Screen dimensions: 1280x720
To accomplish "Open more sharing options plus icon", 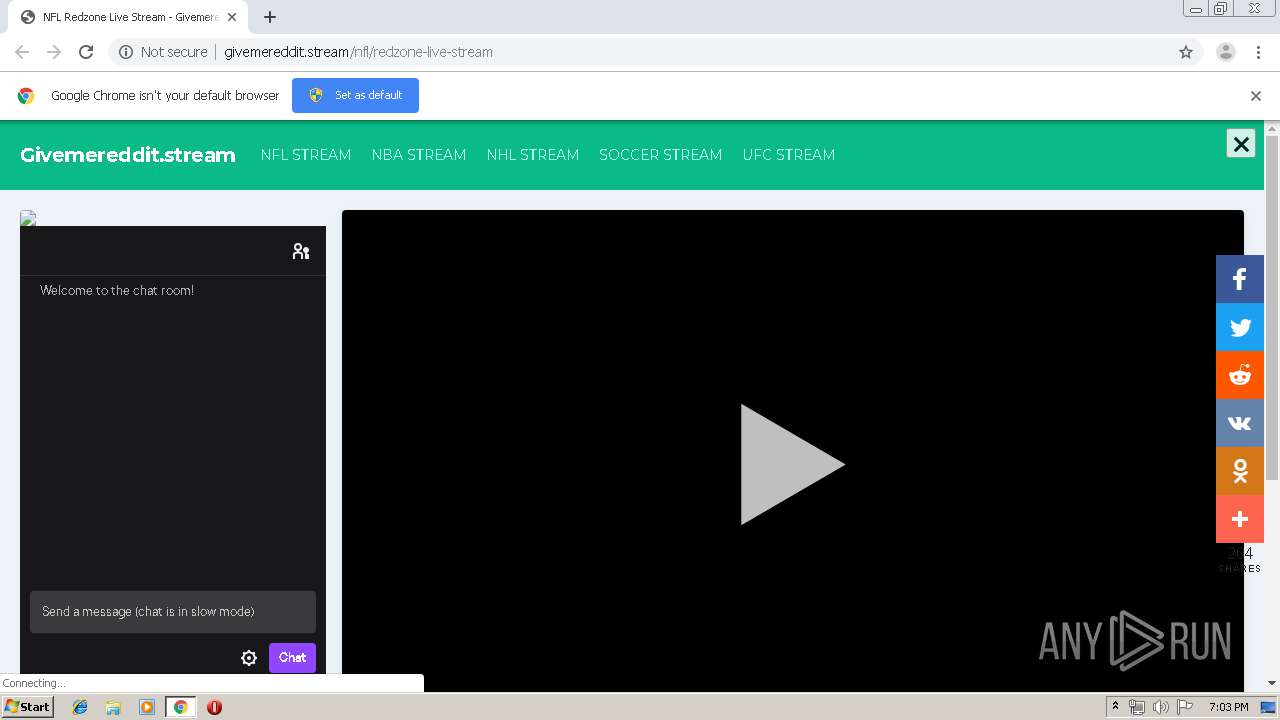I will point(1240,519).
